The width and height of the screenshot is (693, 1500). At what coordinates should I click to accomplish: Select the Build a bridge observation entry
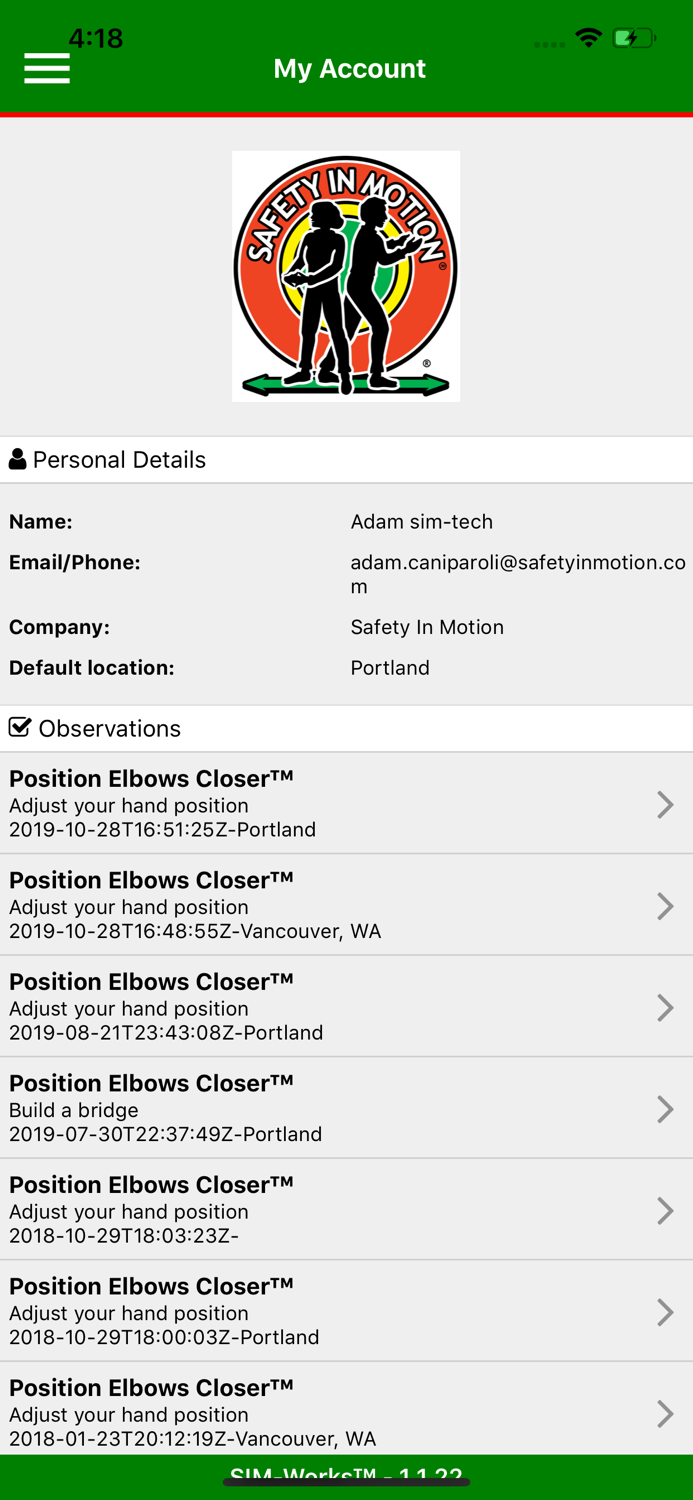(300, 1109)
